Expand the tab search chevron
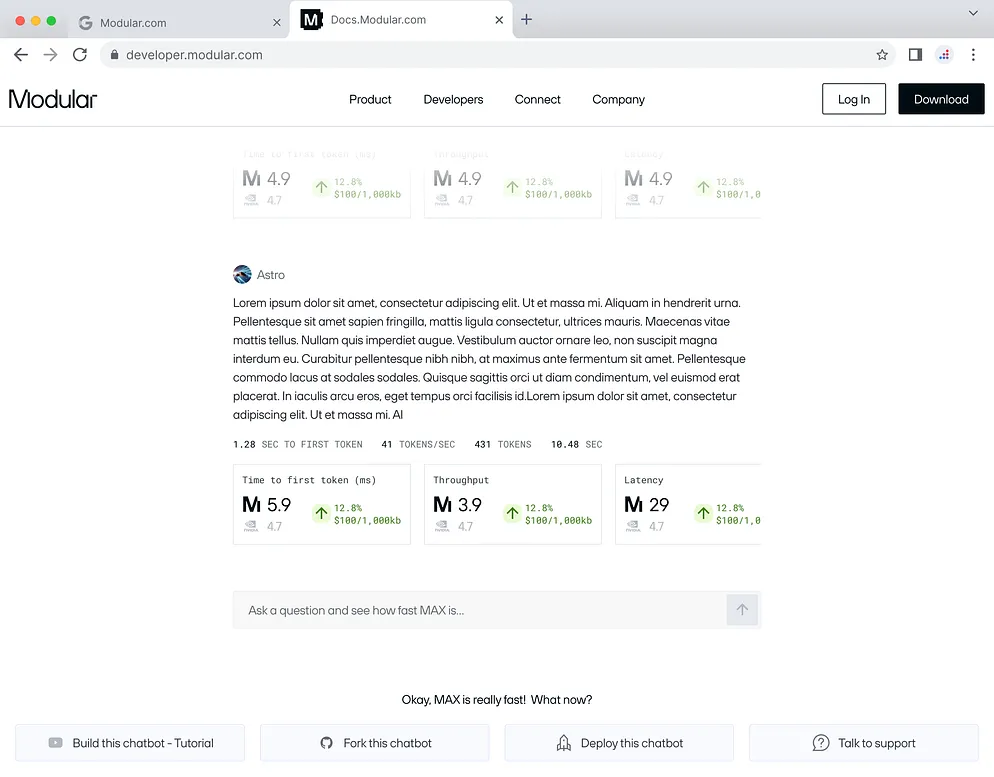 click(972, 13)
